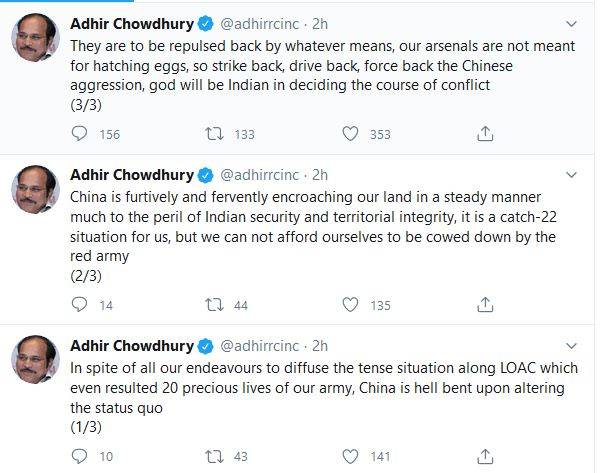Share the (3/3) tweet
This screenshot has width=600, height=473.
pyautogui.click(x=485, y=134)
